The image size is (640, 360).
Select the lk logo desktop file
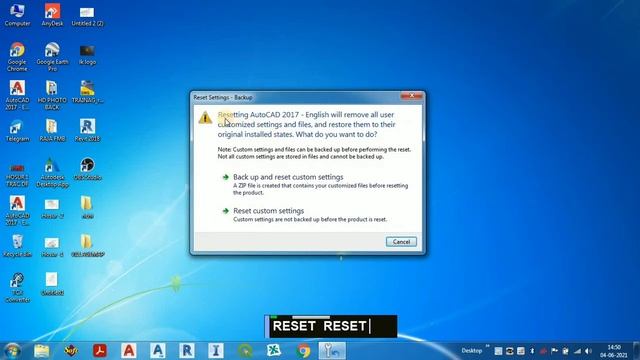point(87,55)
